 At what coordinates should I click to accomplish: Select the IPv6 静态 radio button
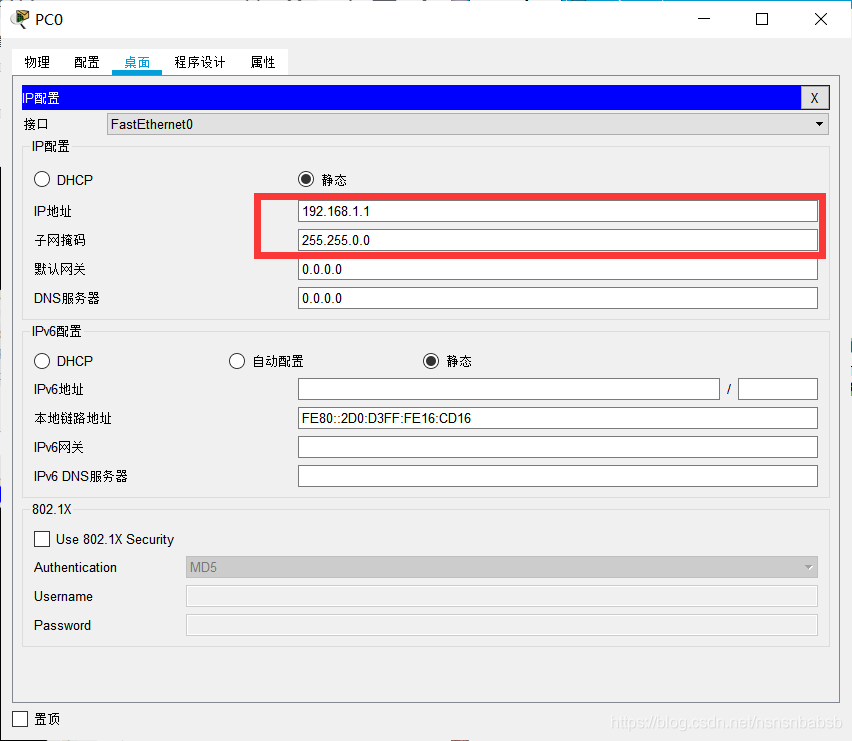click(431, 361)
